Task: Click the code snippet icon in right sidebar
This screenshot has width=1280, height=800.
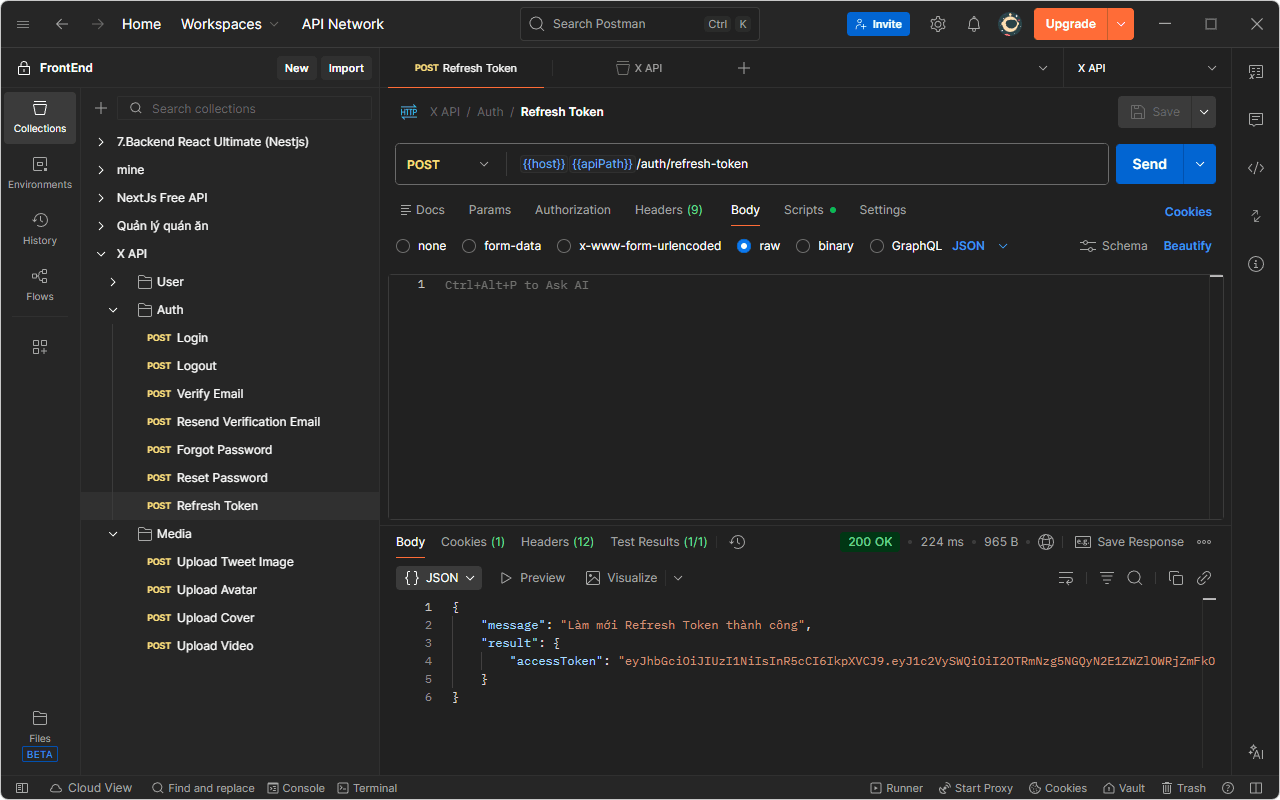Action: (x=1256, y=168)
